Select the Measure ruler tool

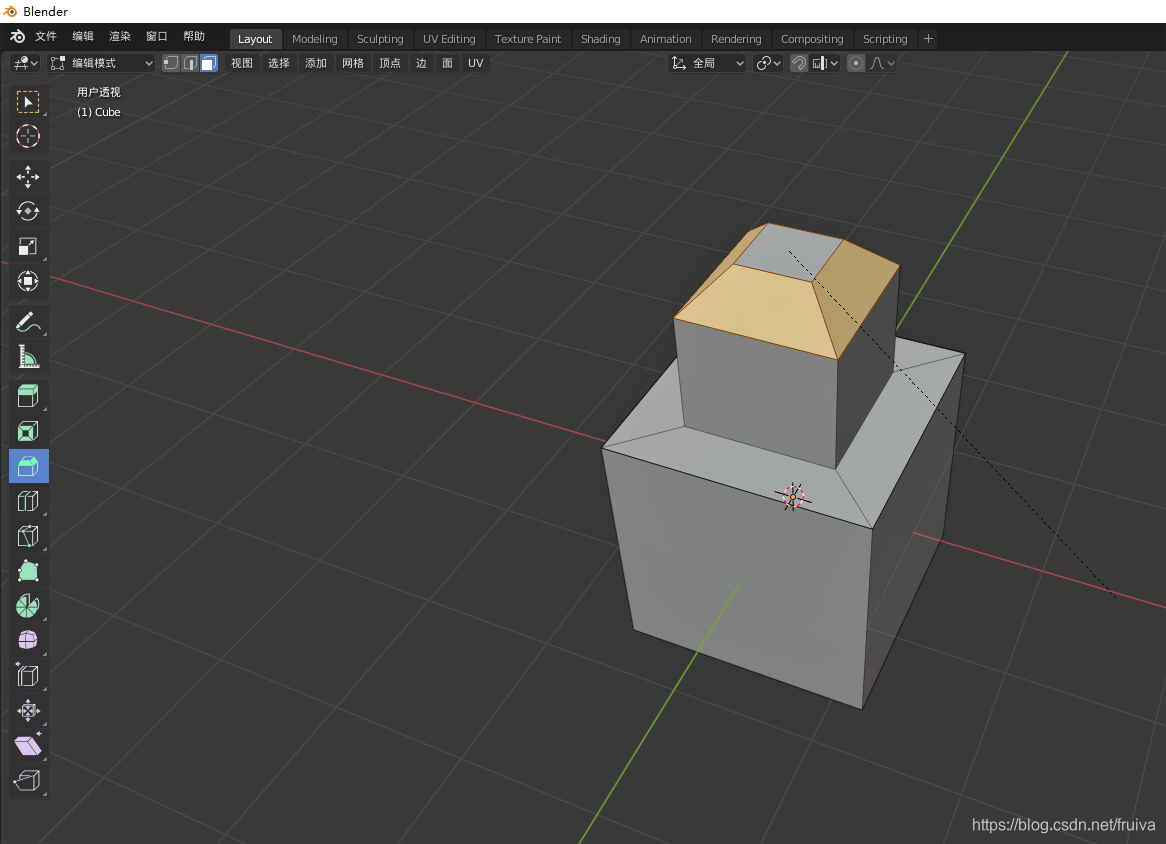[x=28, y=357]
